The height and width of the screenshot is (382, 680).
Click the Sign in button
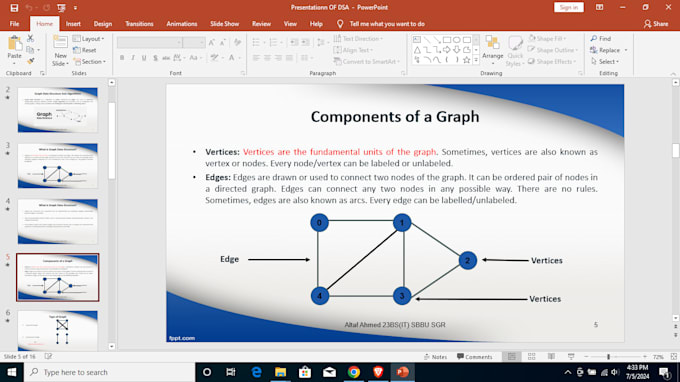click(569, 7)
